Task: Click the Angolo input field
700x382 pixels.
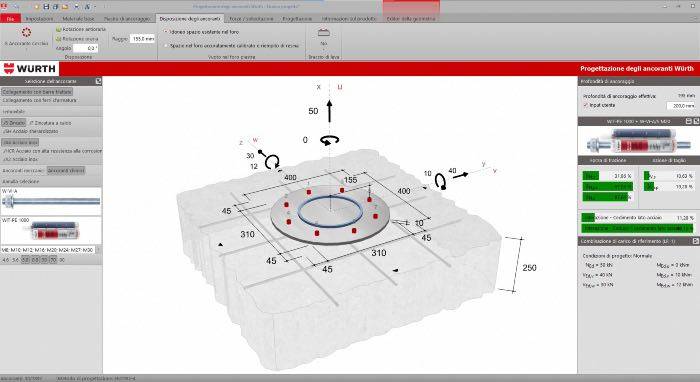Action: [85, 48]
